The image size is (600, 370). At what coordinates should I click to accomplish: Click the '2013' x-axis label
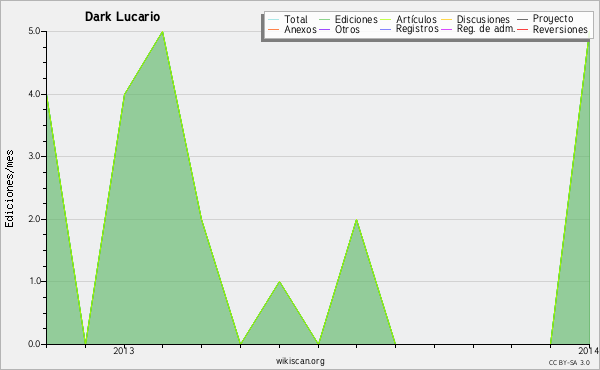[x=124, y=351]
